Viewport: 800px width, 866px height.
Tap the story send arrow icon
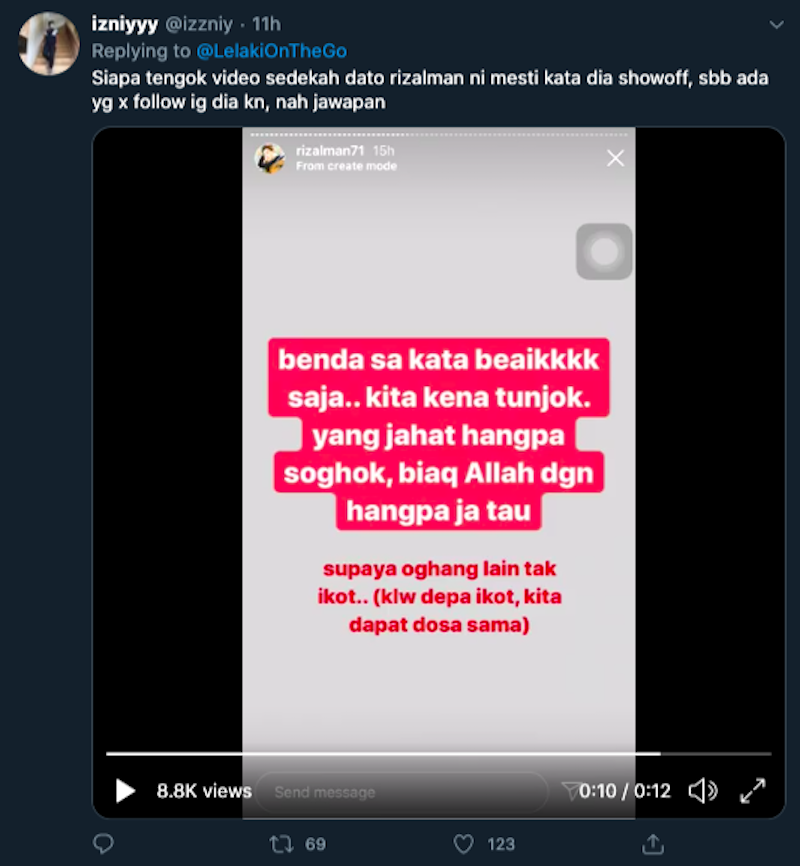pyautogui.click(x=570, y=790)
